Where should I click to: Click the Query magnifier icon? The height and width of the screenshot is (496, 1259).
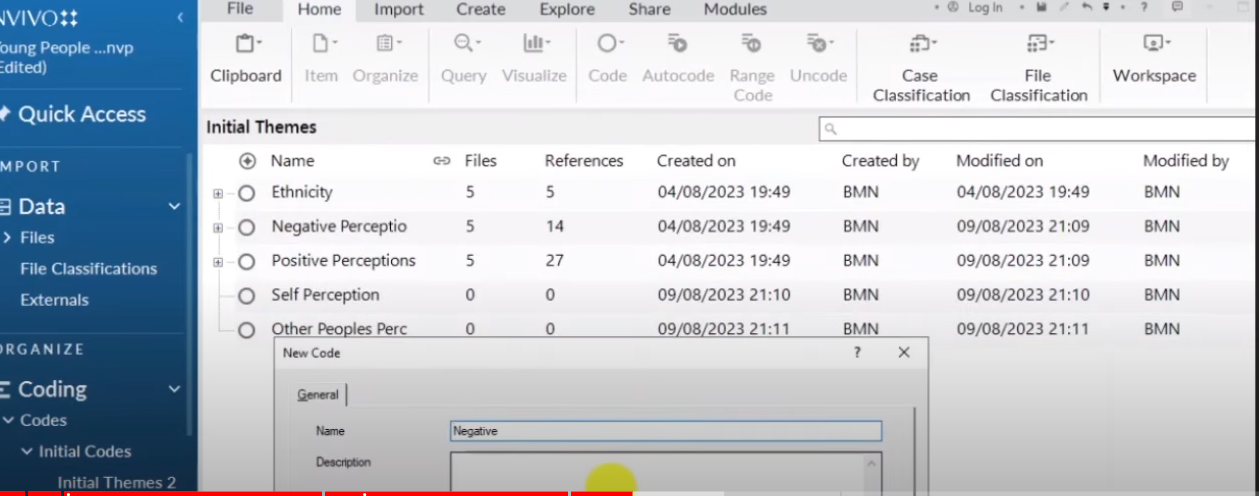[x=464, y=45]
